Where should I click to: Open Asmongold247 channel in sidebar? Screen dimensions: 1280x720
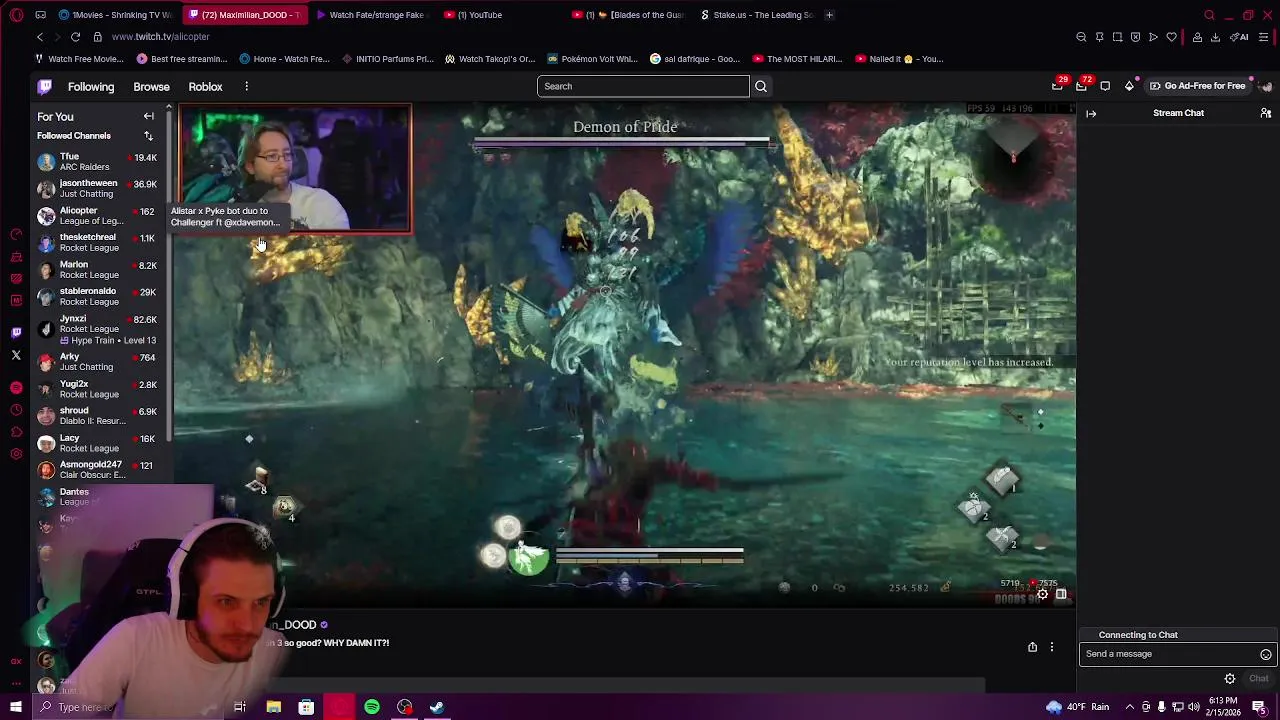click(98, 469)
